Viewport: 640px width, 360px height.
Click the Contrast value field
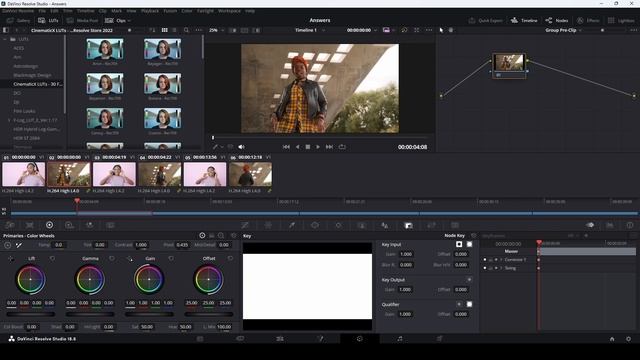[x=141, y=245]
